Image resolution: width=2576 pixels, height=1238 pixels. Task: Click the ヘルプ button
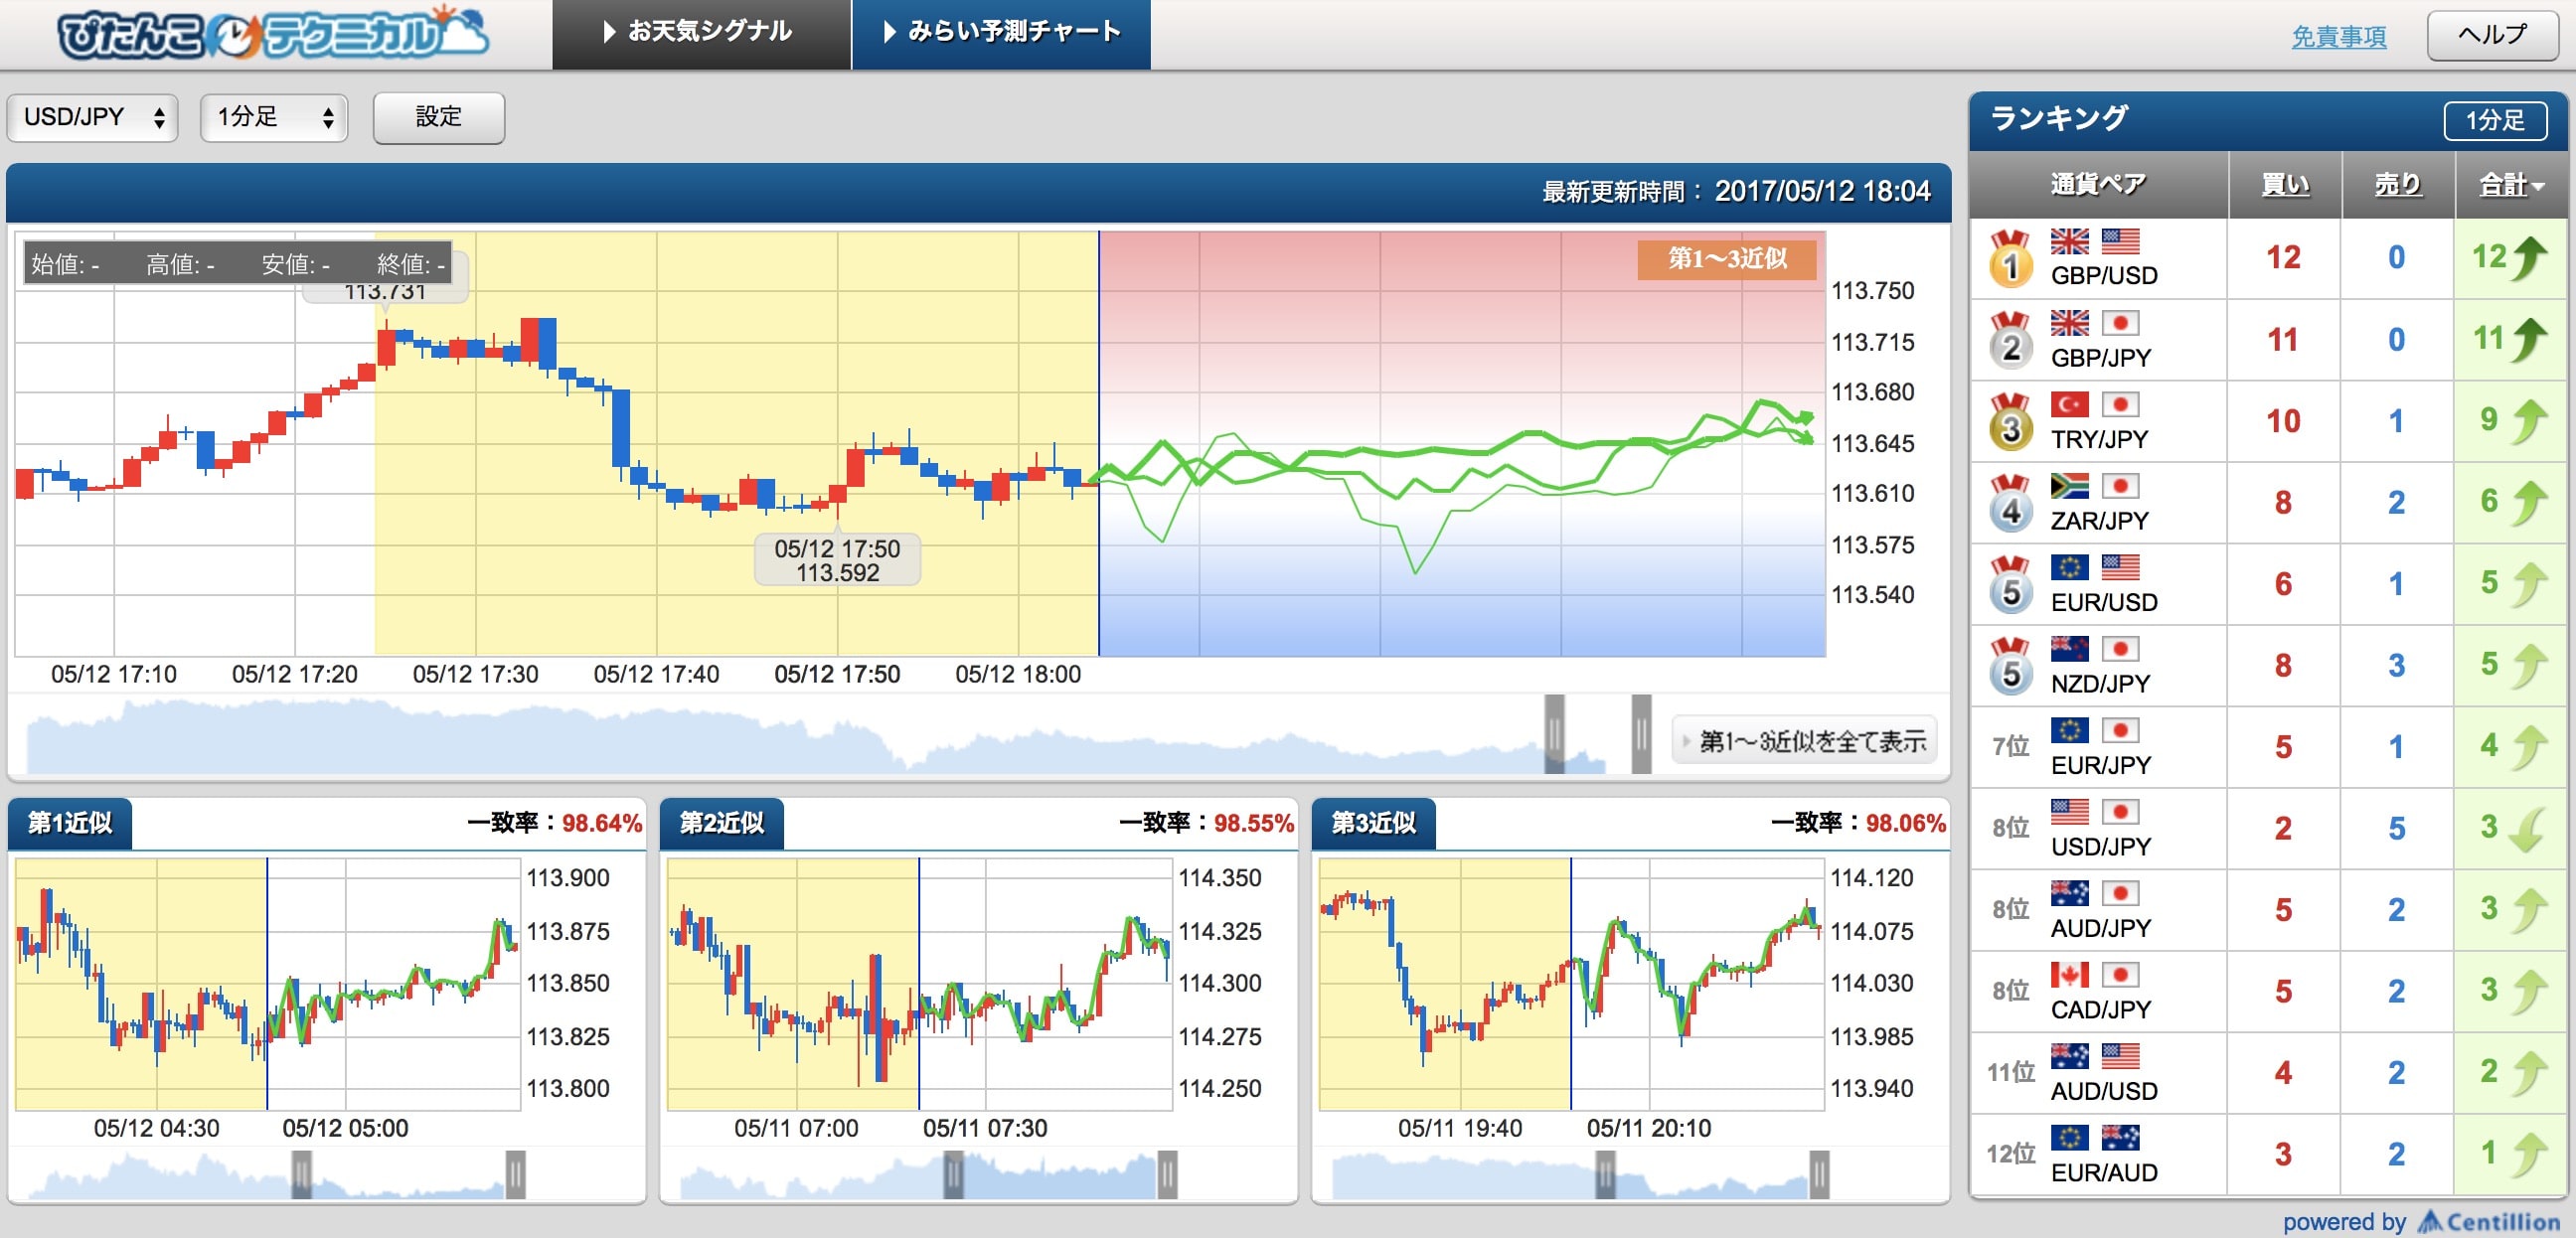point(2493,35)
